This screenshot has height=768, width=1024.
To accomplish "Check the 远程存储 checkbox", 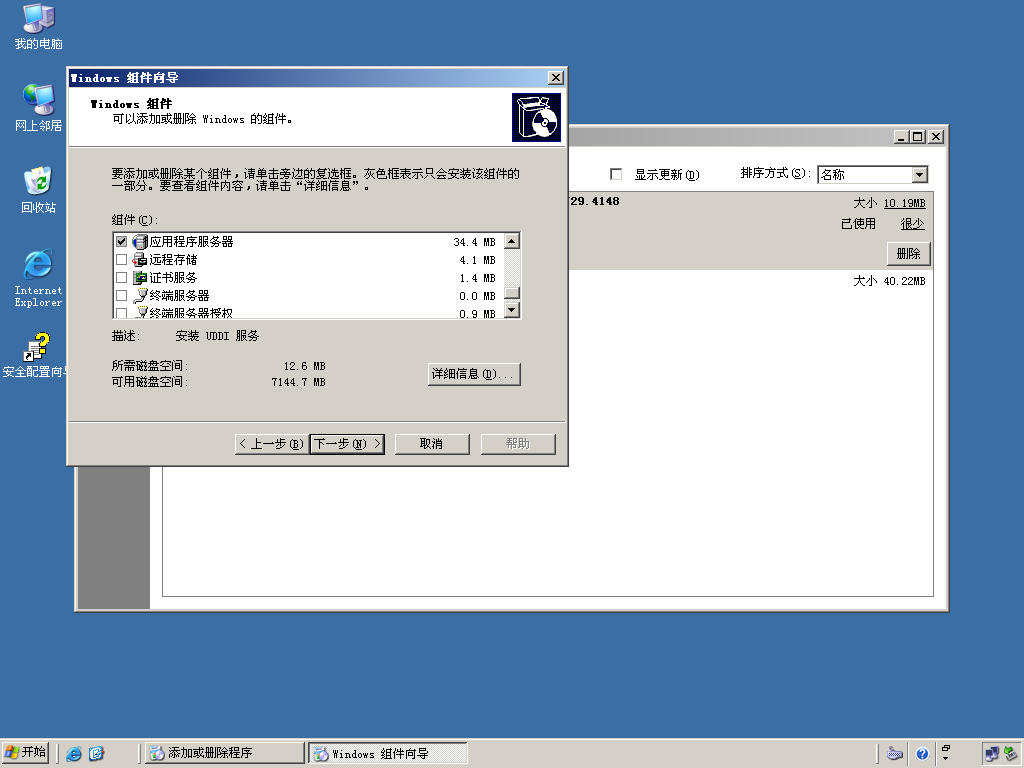I will click(x=121, y=260).
